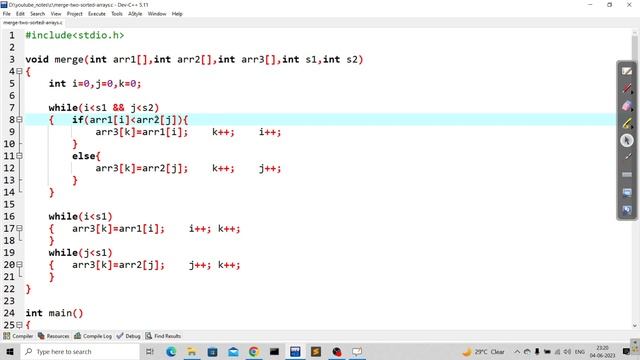This screenshot has height=360, width=640.
Task: Click the 'int main()' line
Action: 54,313
